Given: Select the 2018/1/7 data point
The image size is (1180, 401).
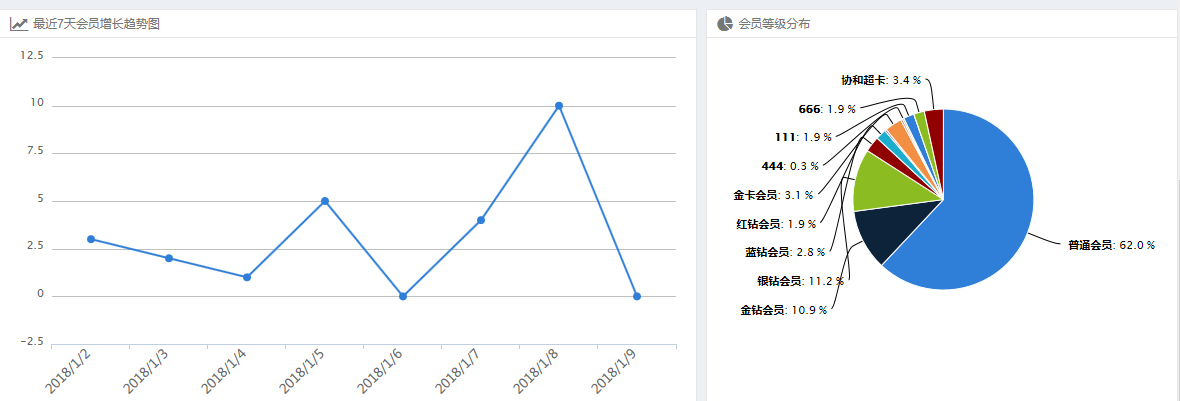Looking at the screenshot, I should click(481, 220).
